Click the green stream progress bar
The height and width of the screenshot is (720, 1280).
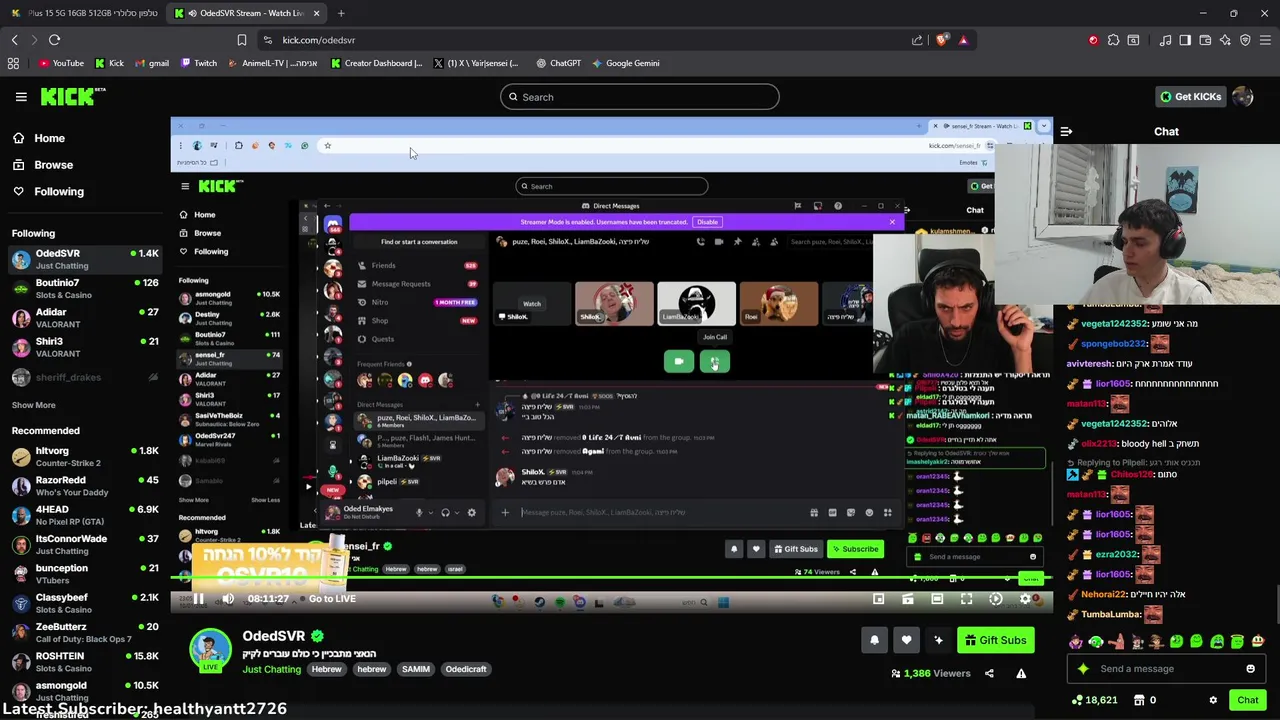coord(611,578)
